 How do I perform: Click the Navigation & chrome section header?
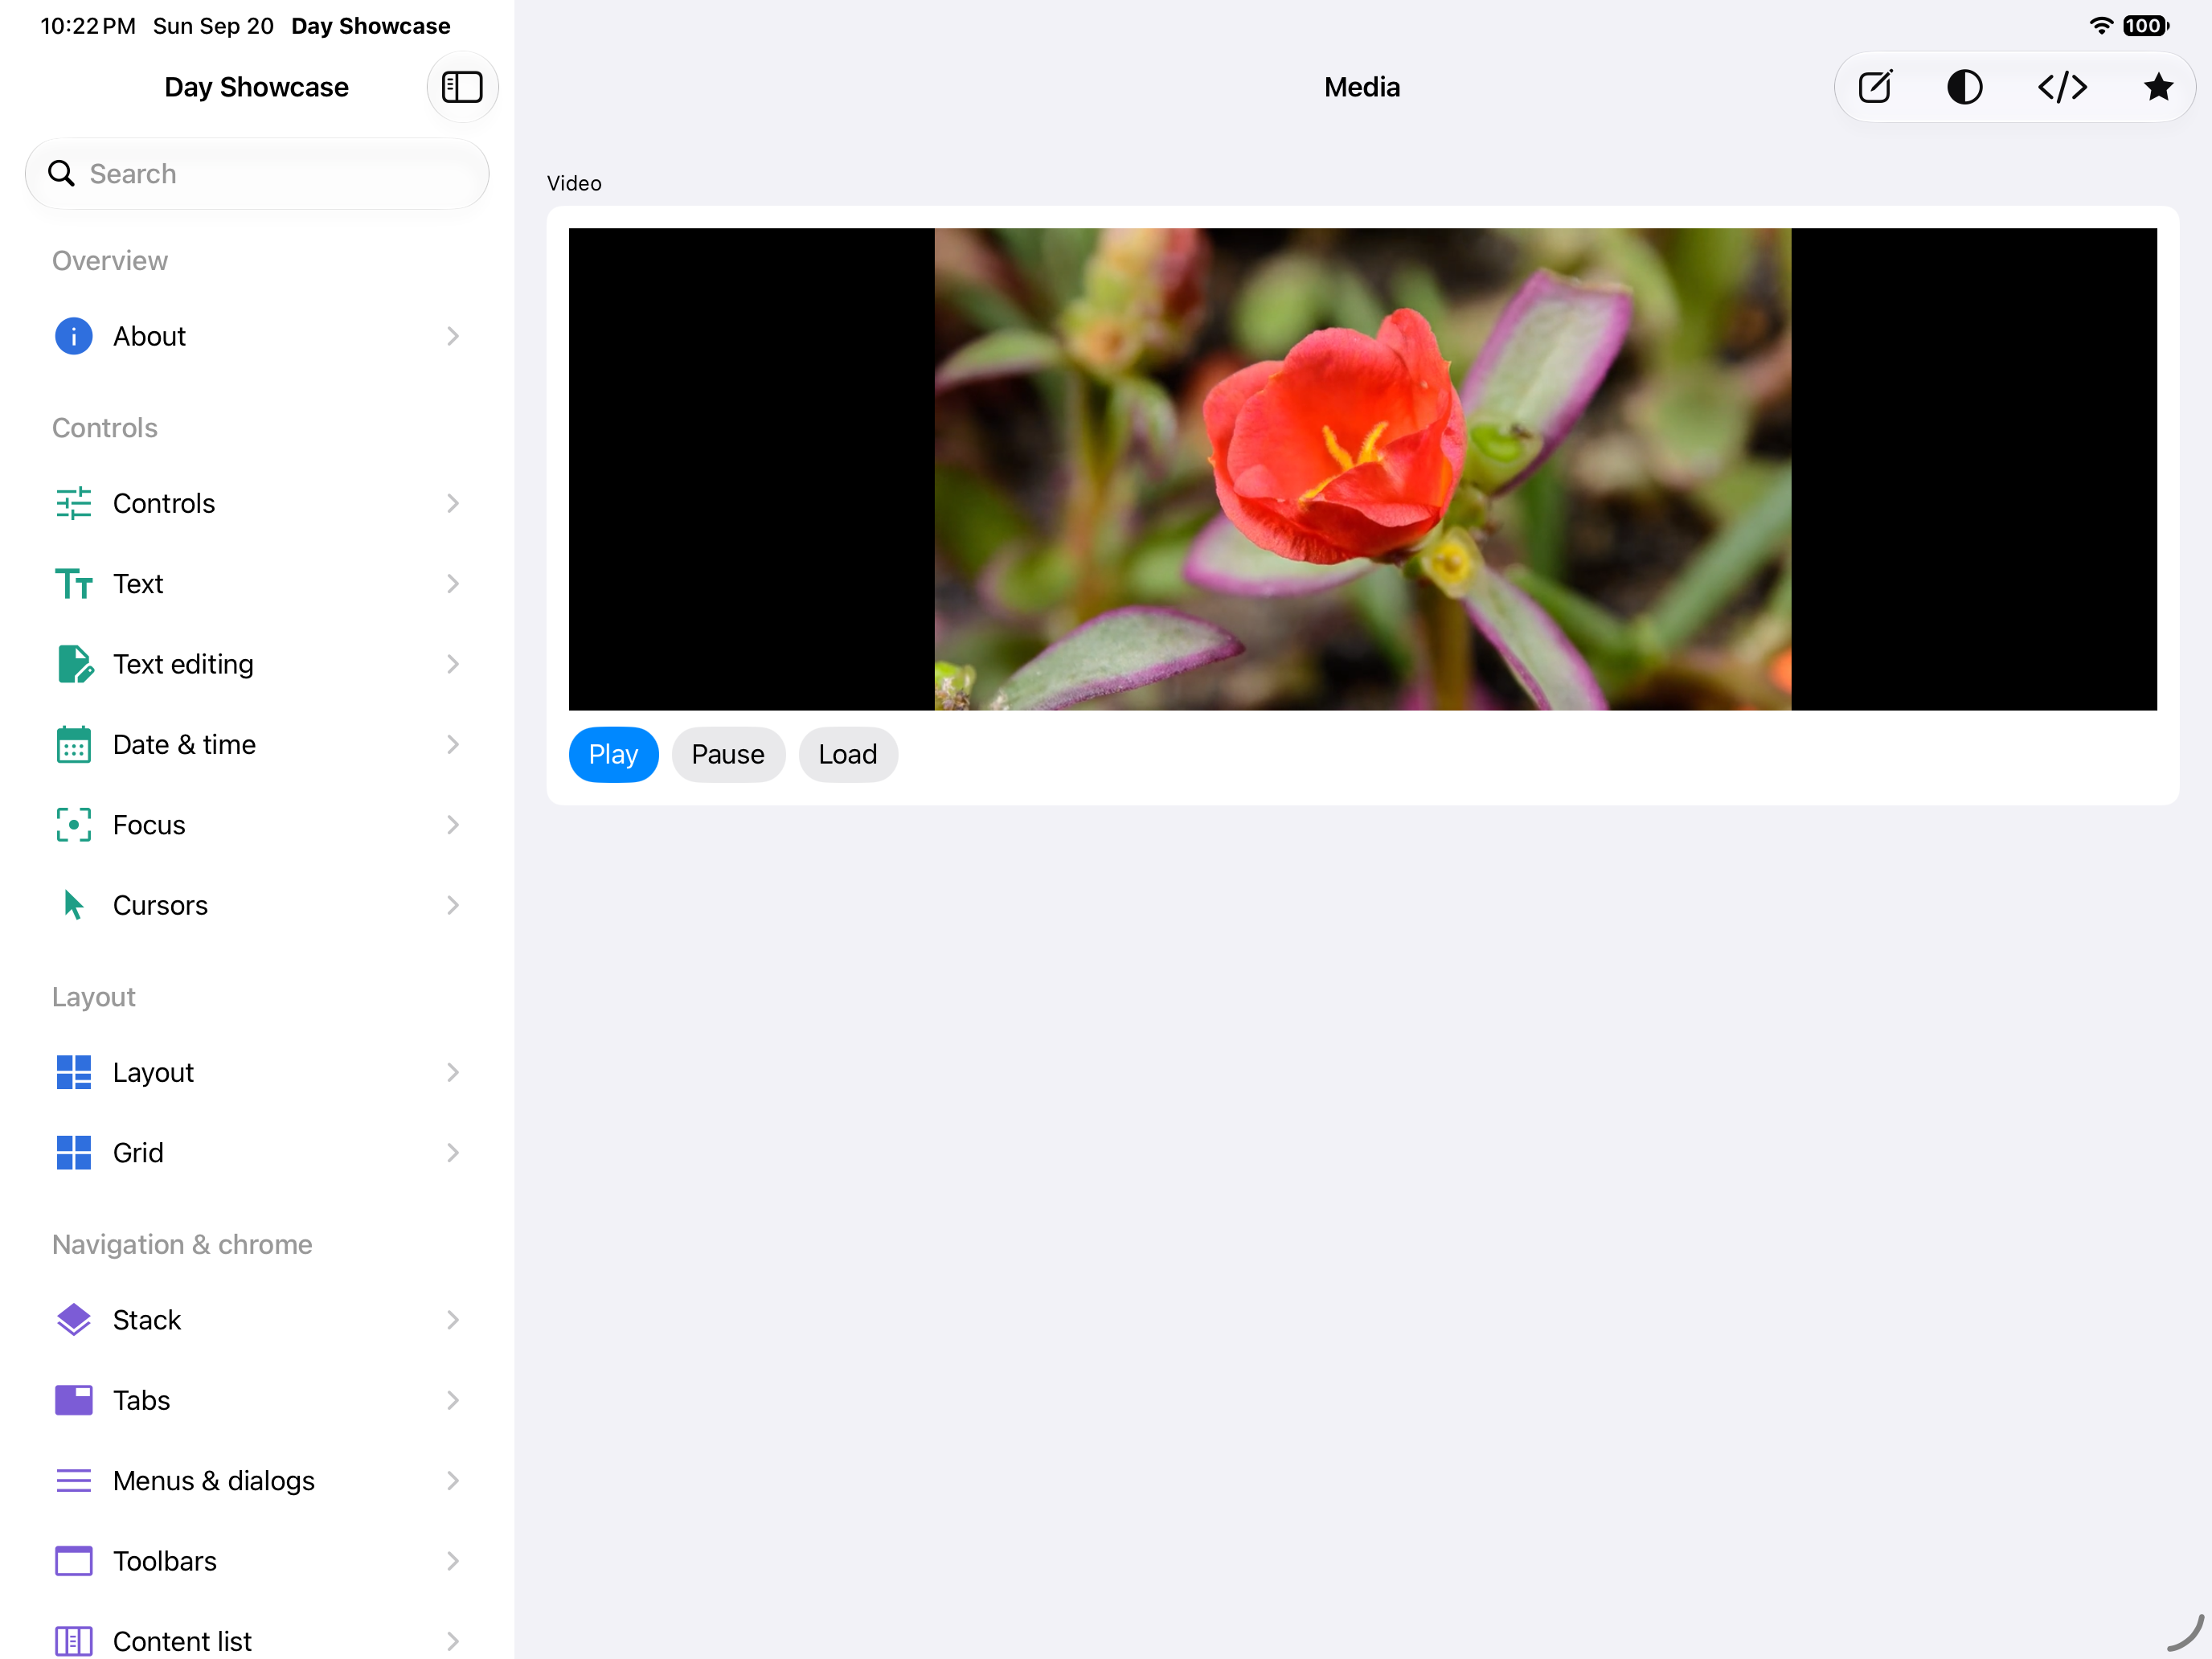tap(182, 1244)
